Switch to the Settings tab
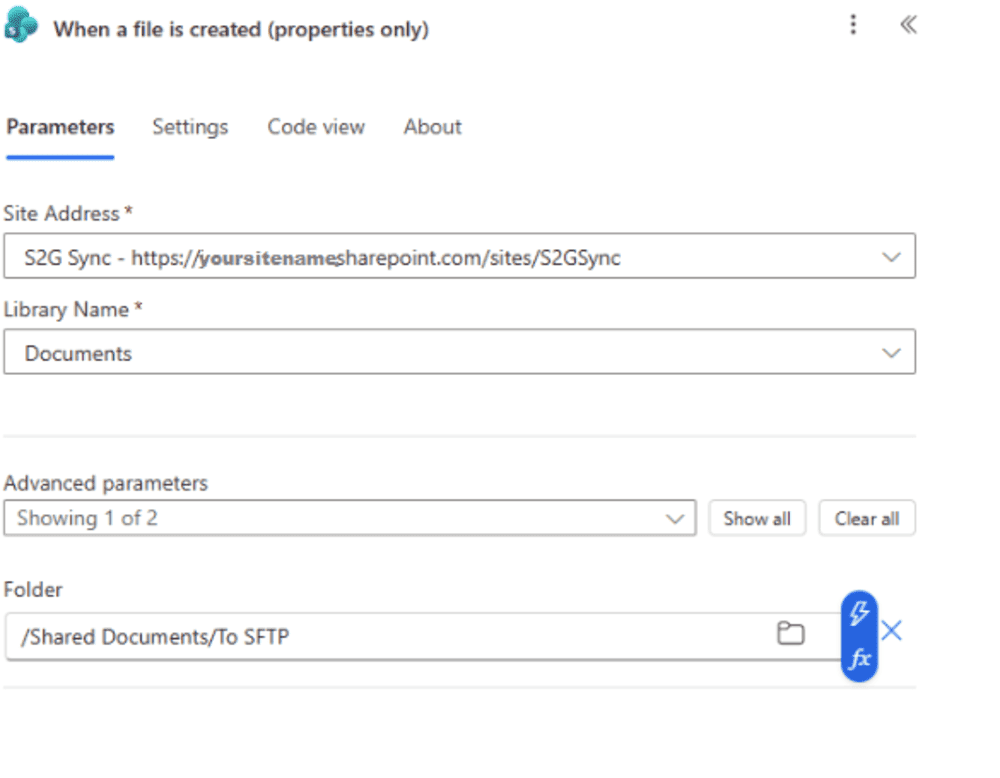 (190, 127)
